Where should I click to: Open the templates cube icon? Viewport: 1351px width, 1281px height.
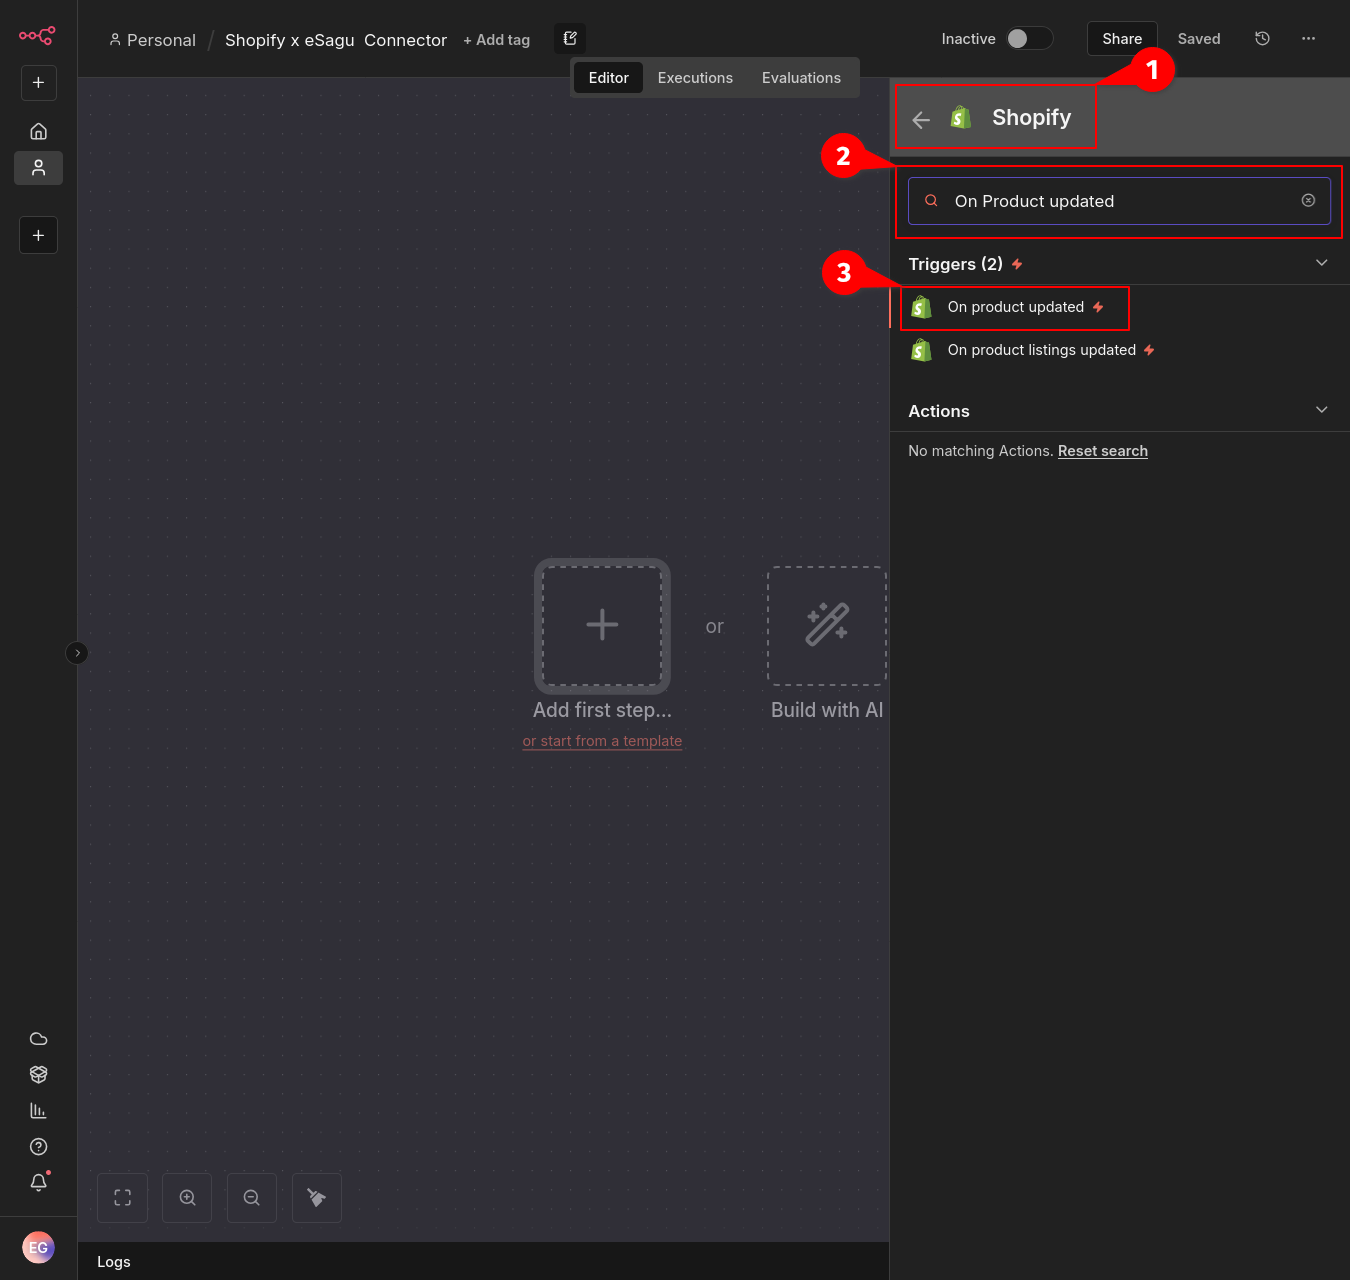(38, 1075)
